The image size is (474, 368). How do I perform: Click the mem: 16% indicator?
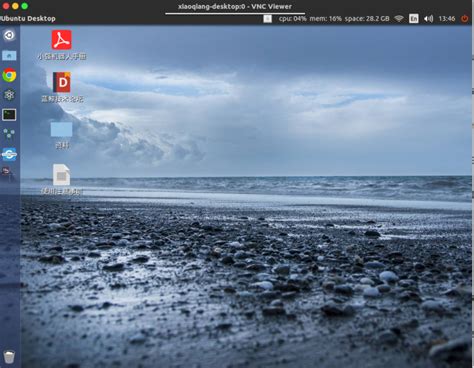(x=326, y=19)
